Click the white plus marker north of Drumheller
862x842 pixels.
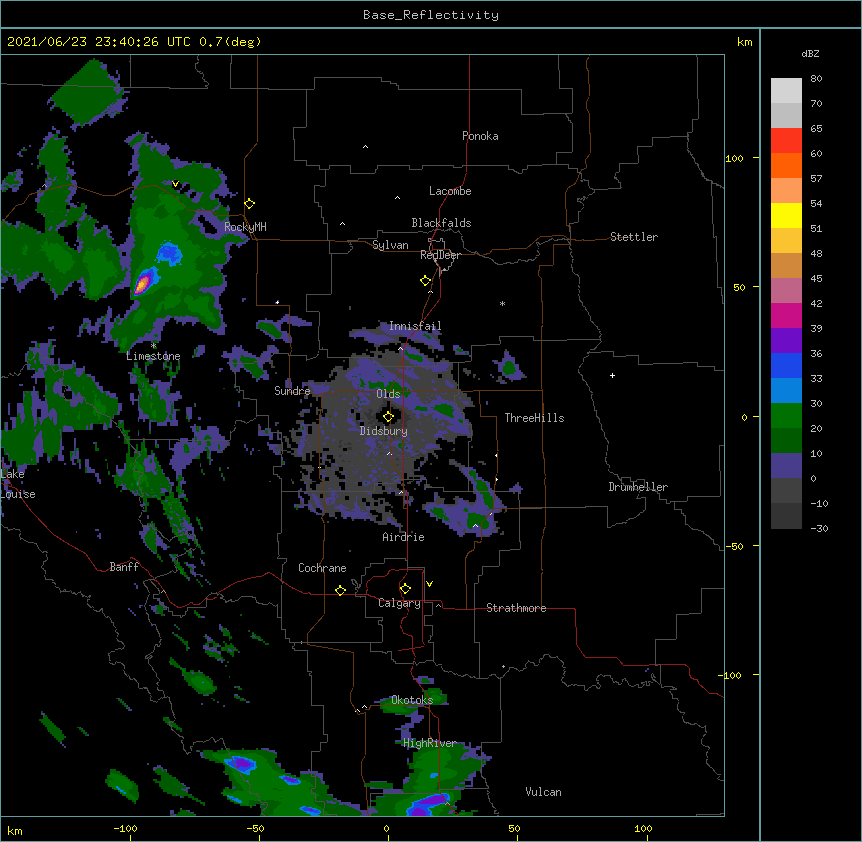(612, 375)
